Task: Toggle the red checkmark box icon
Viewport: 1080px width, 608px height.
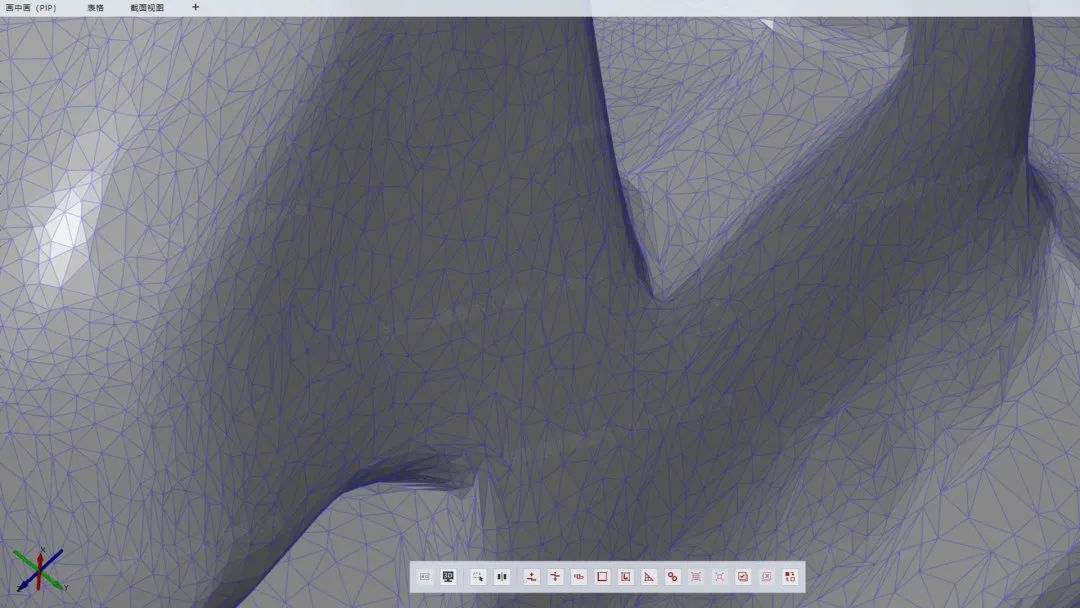Action: (743, 577)
